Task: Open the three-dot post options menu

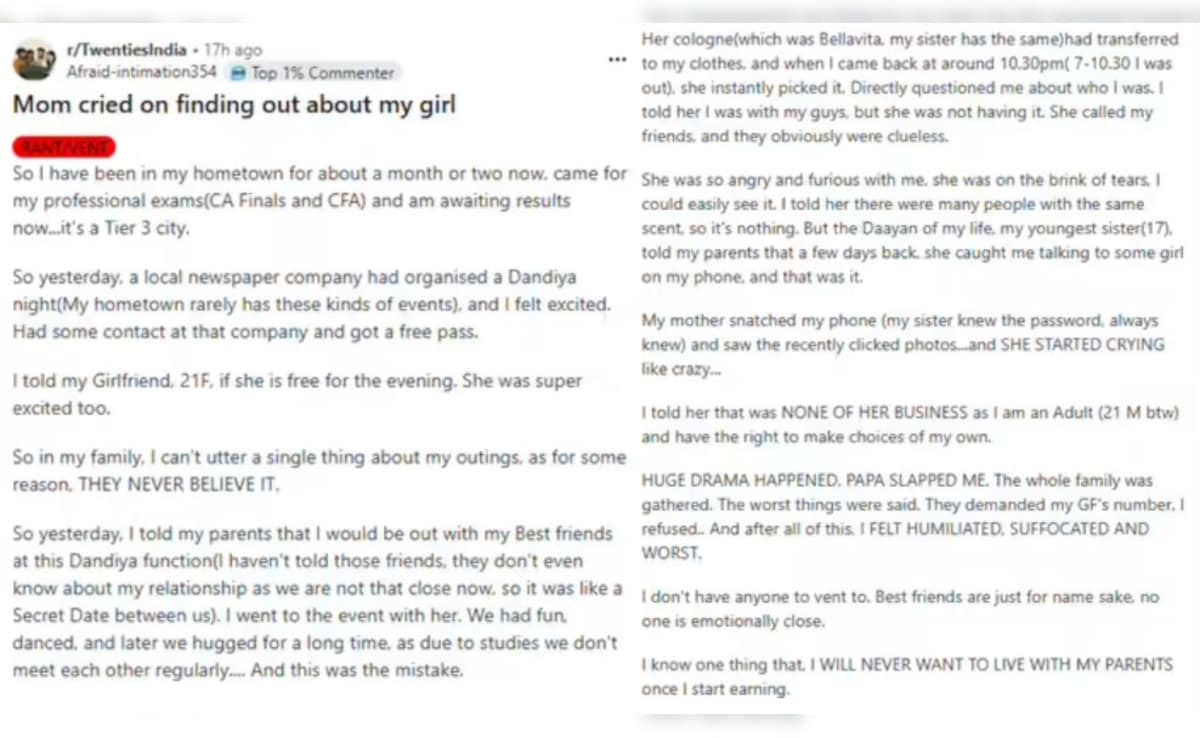Action: click(x=617, y=60)
